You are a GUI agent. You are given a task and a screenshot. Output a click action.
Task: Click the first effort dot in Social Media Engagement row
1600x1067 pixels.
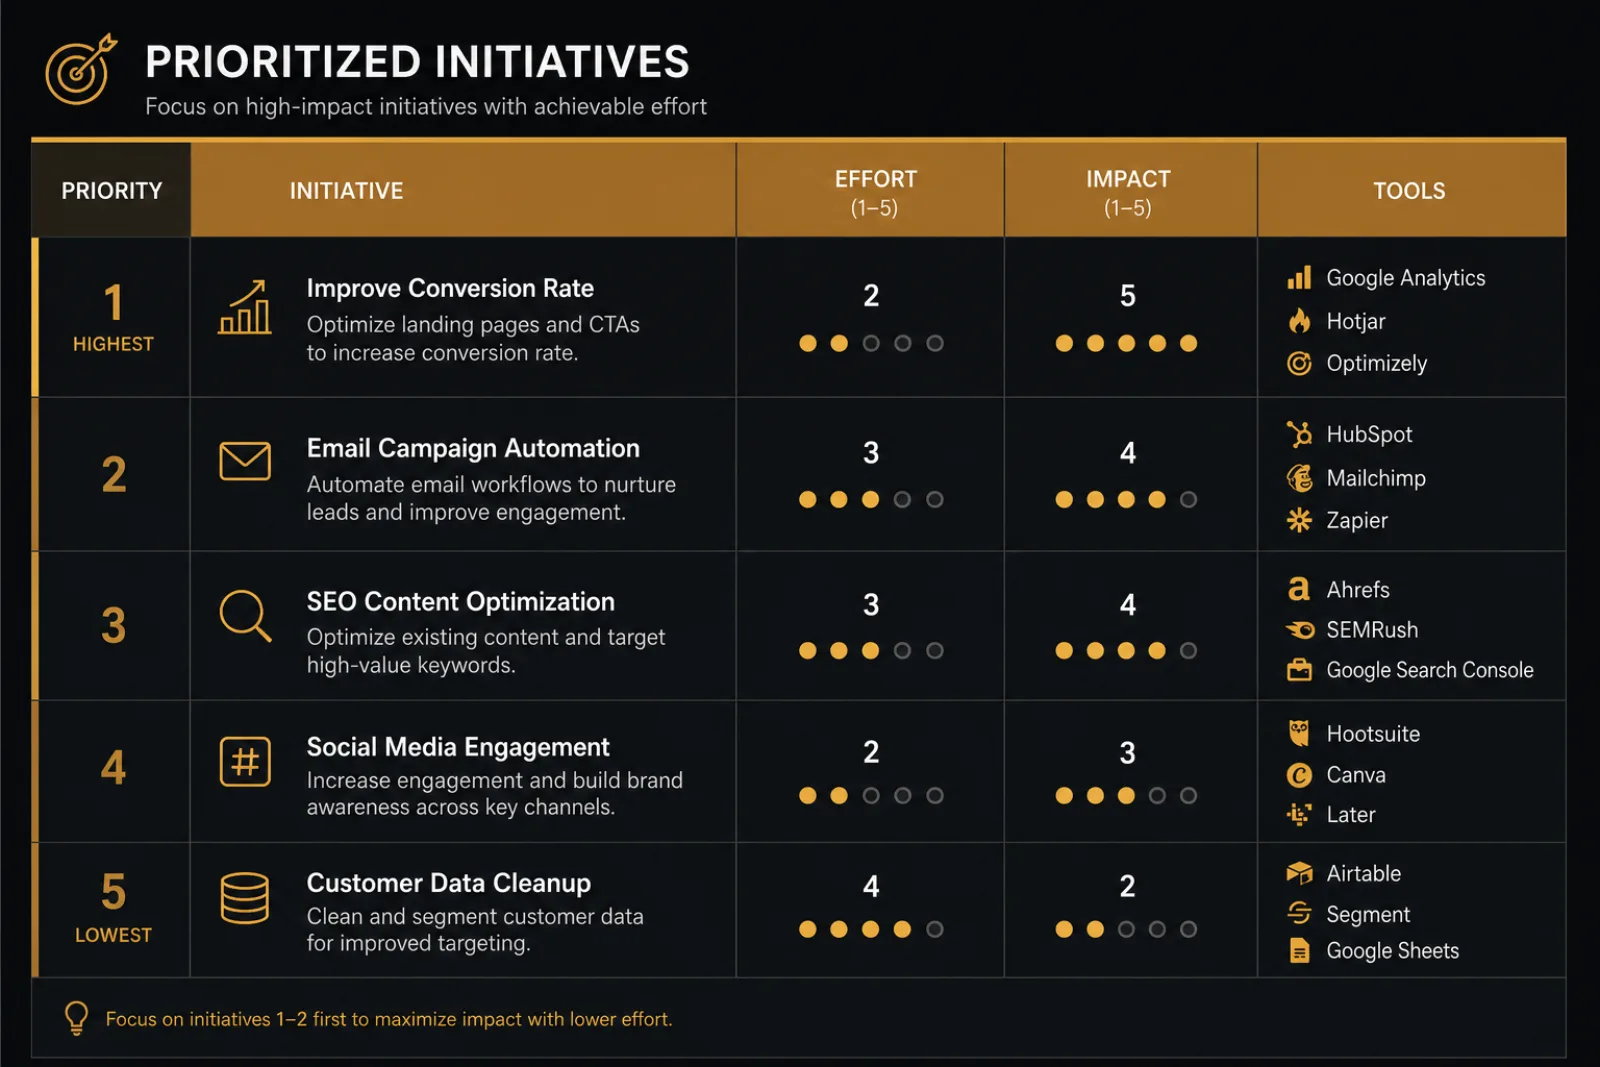point(808,796)
